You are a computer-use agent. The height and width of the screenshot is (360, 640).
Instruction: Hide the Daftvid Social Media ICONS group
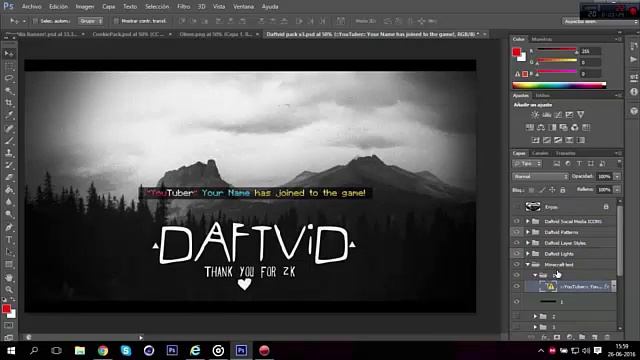(517, 221)
